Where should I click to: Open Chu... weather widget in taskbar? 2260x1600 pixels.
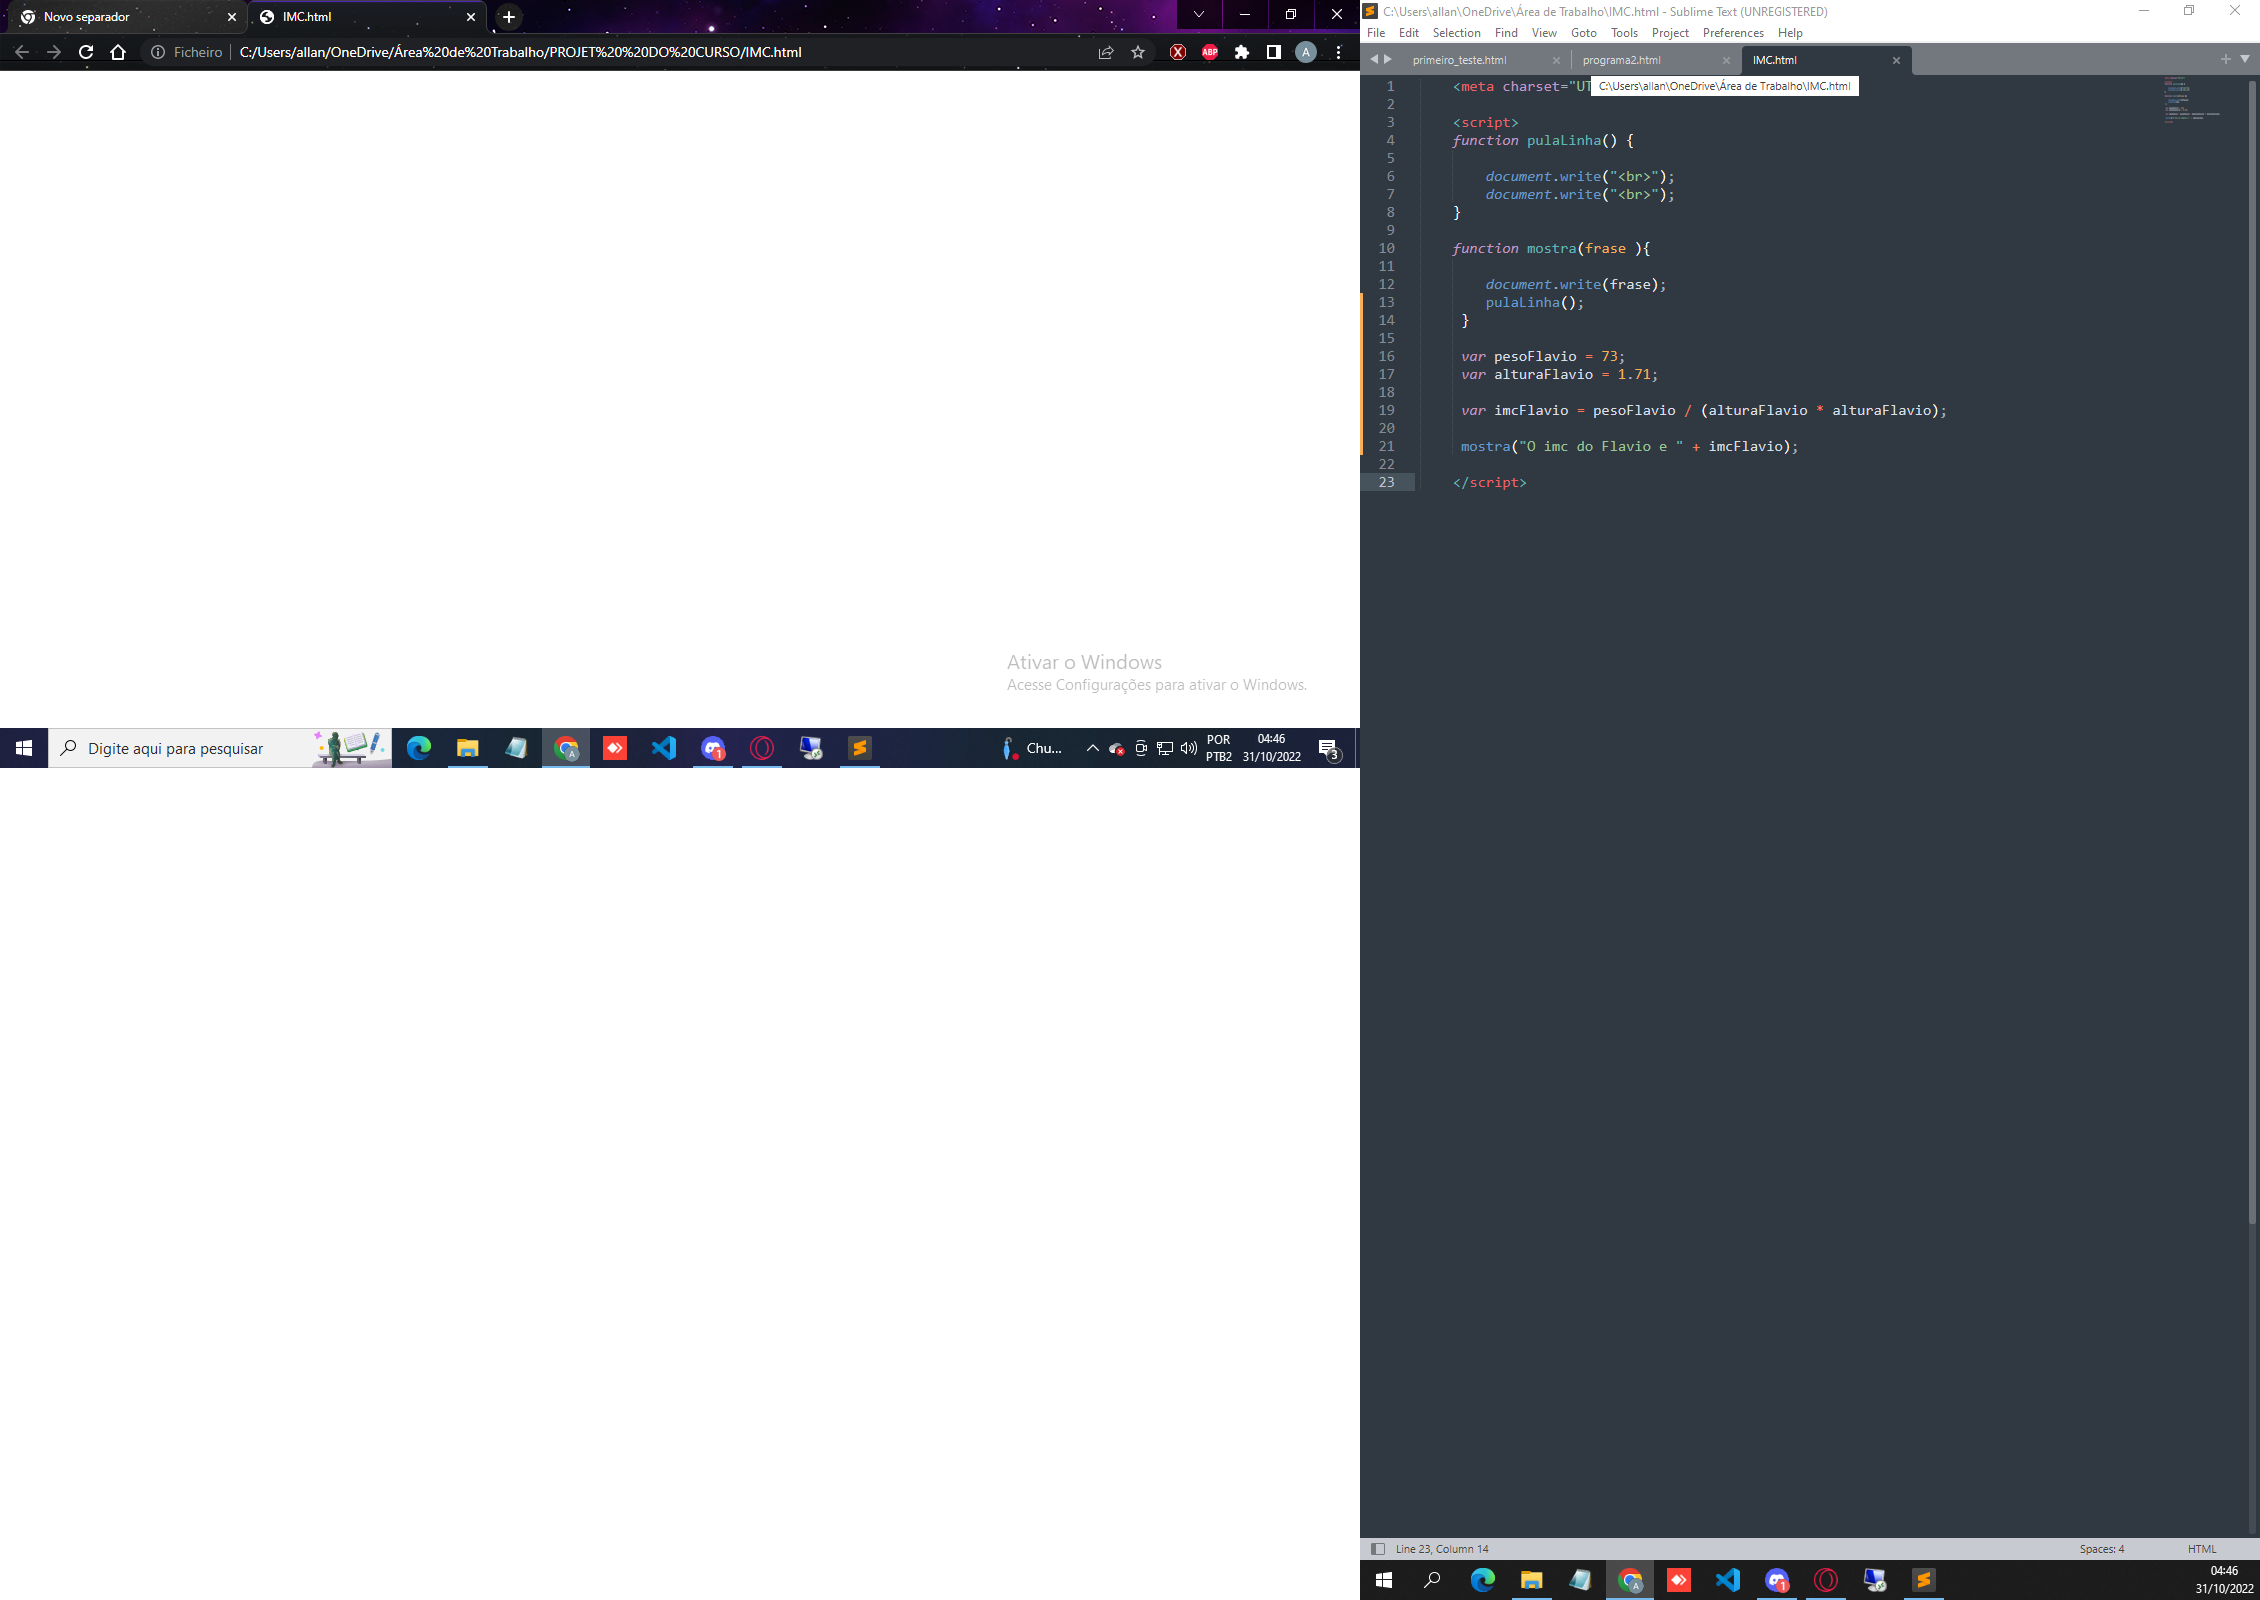point(1034,748)
